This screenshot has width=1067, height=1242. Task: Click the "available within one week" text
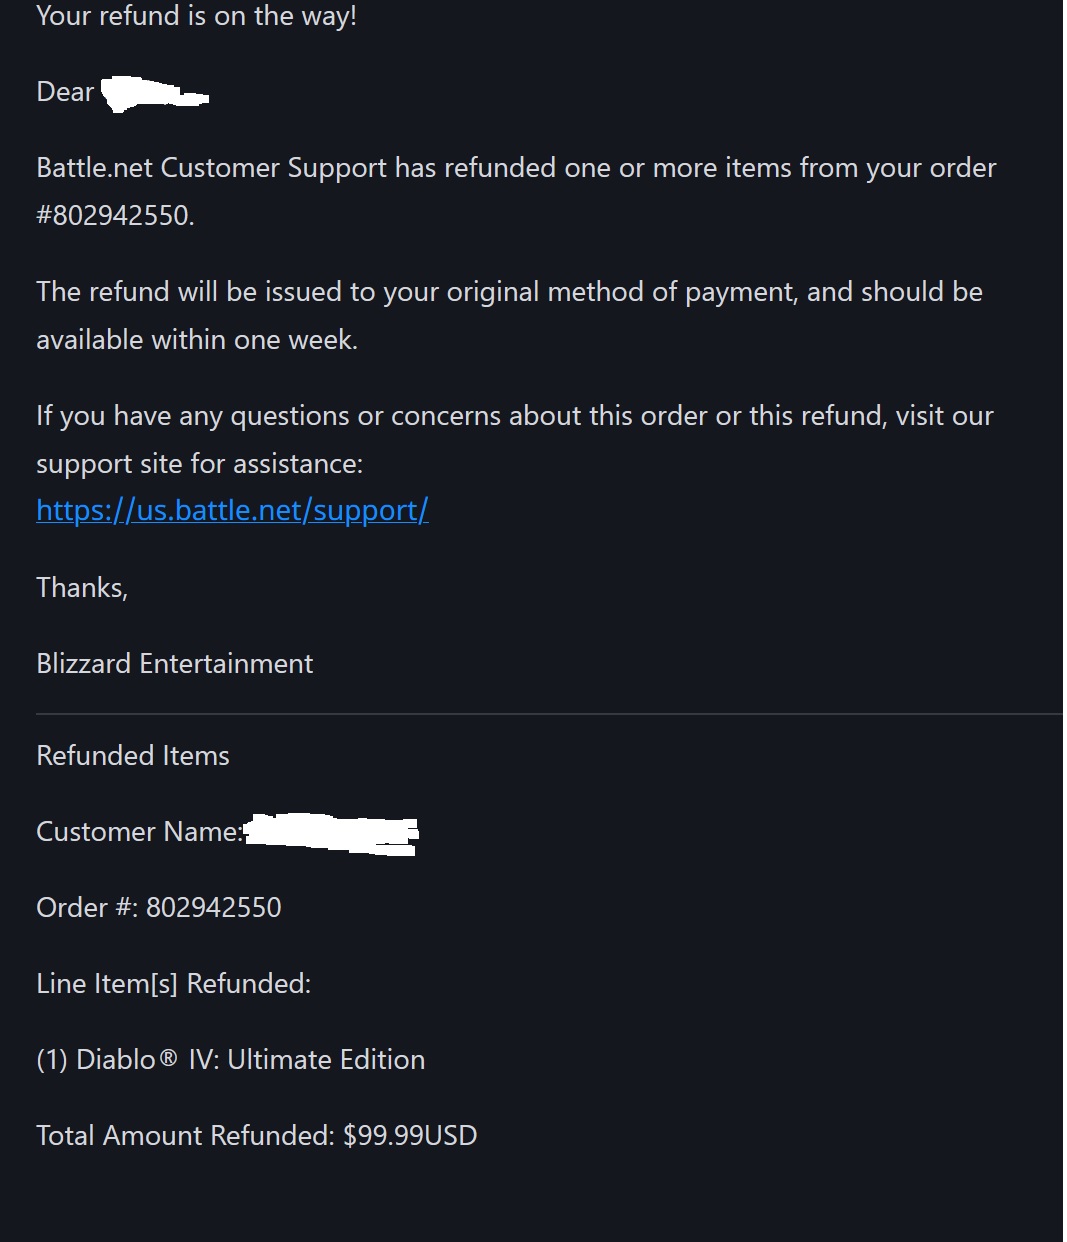[197, 339]
